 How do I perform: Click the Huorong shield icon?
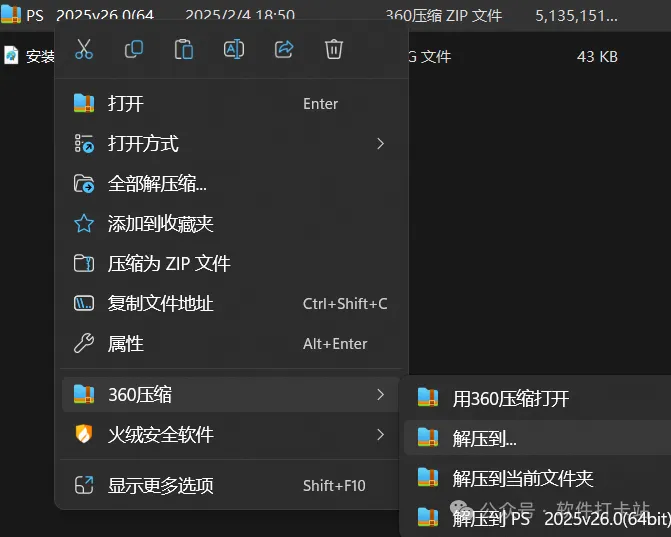pyautogui.click(x=84, y=434)
